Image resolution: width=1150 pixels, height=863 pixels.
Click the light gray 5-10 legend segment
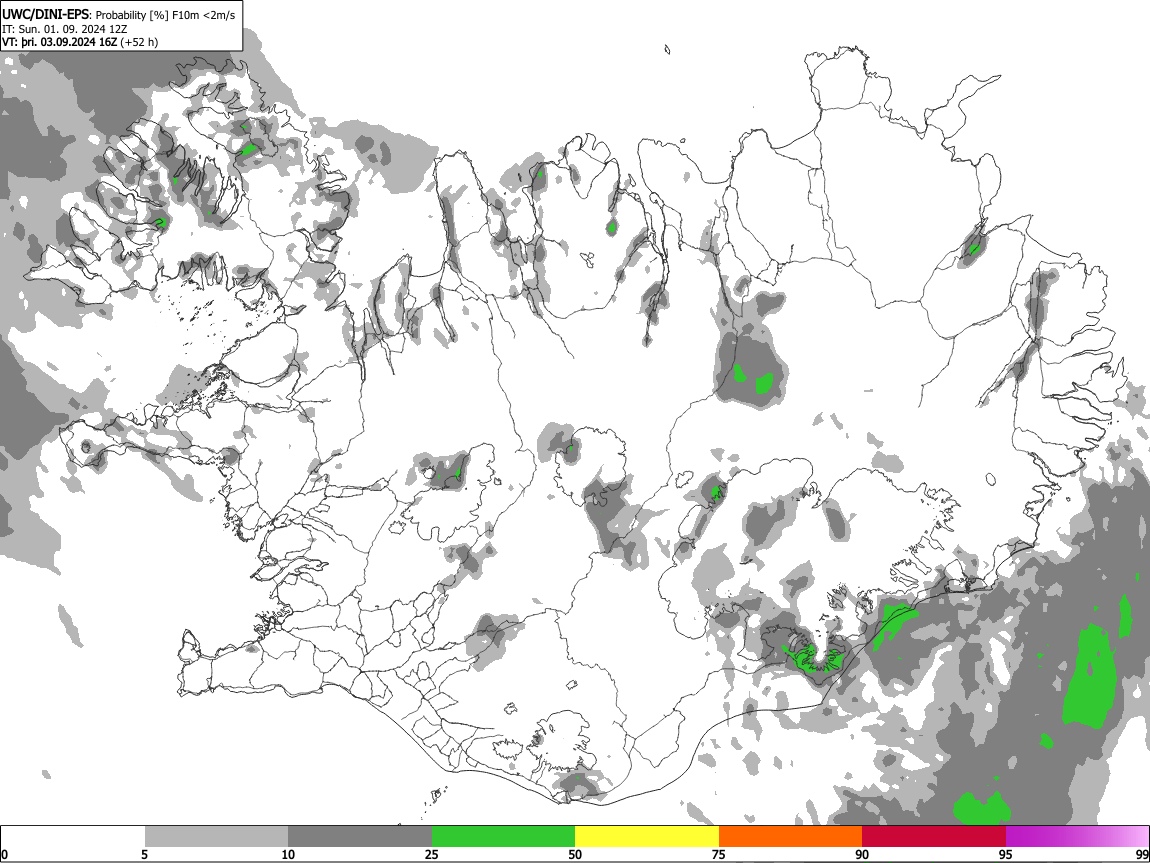(x=216, y=837)
